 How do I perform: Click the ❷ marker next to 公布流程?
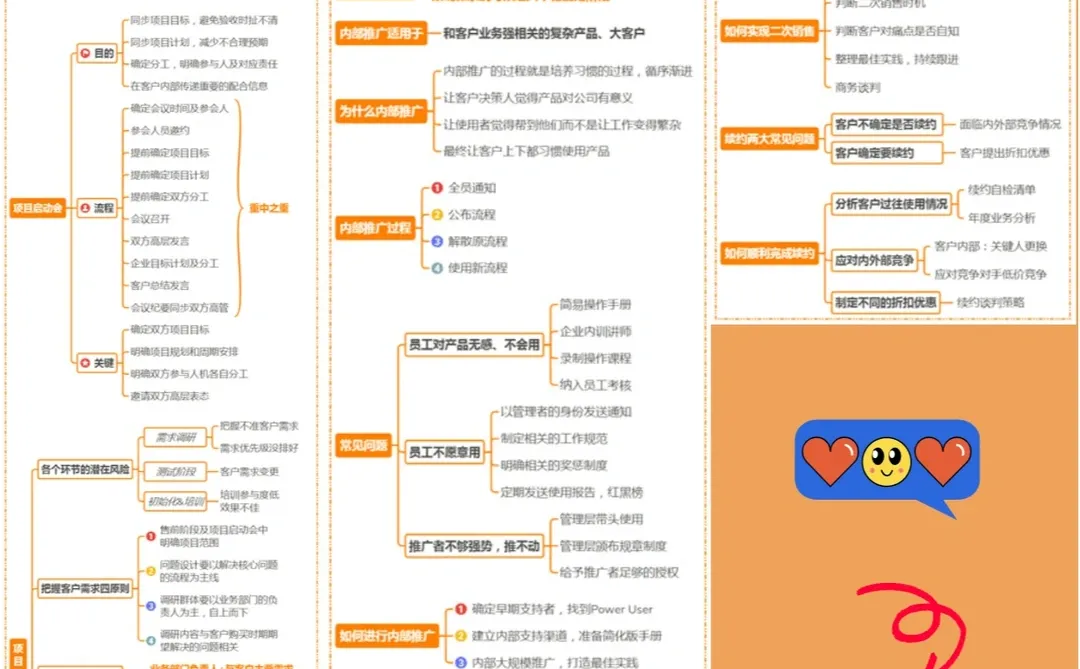[436, 214]
